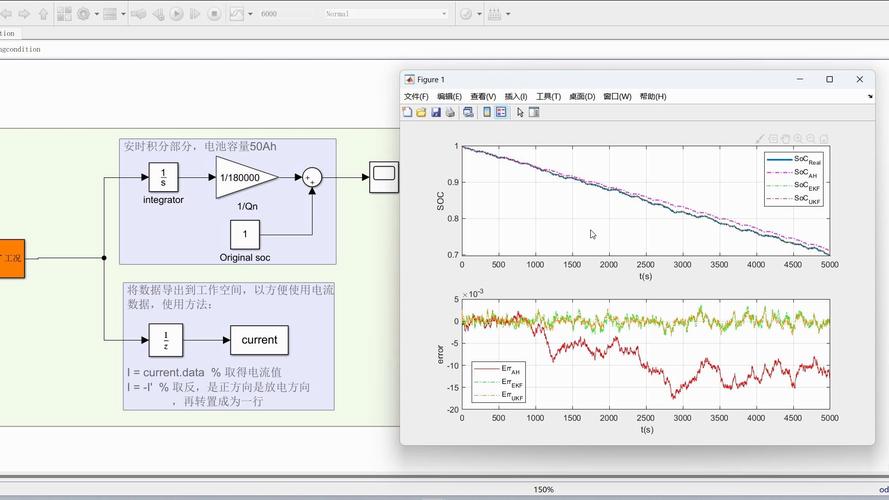This screenshot has height=500, width=889.
Task: Click the Print Figure icon
Action: [x=450, y=113]
